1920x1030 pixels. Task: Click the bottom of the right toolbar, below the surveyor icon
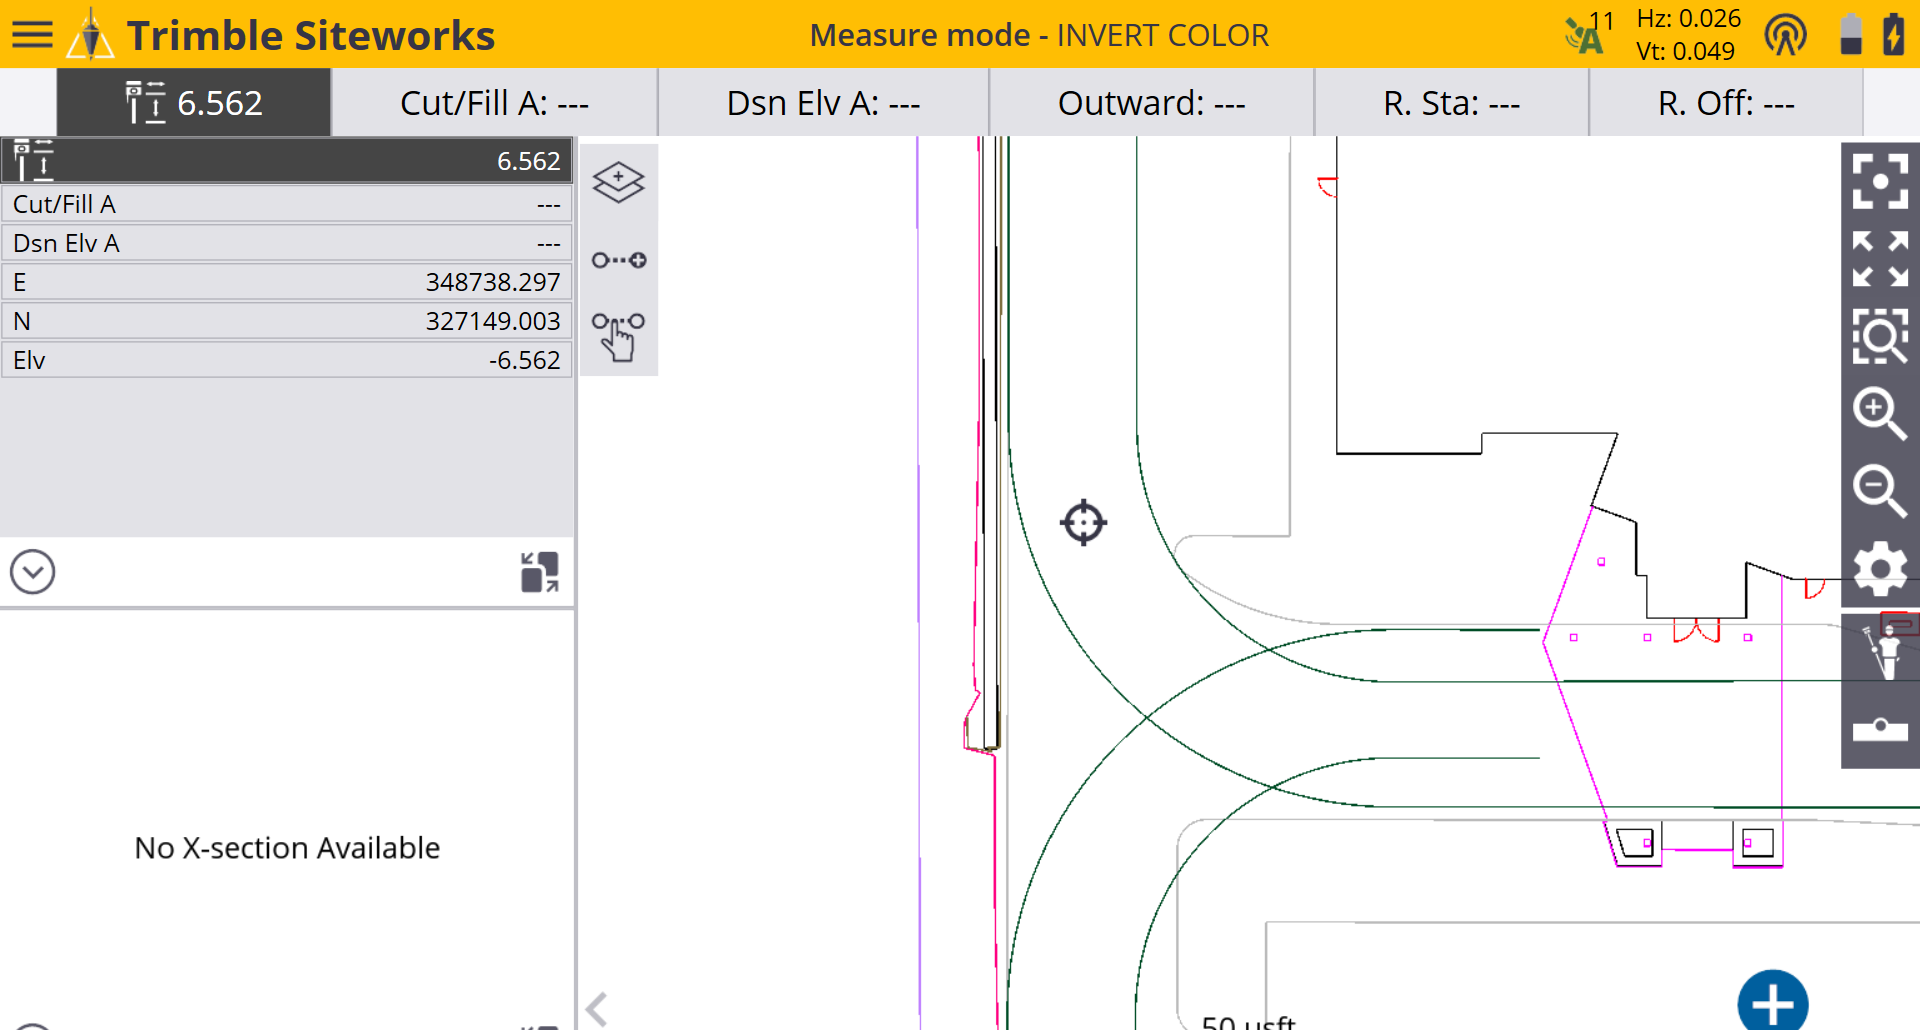click(1880, 728)
